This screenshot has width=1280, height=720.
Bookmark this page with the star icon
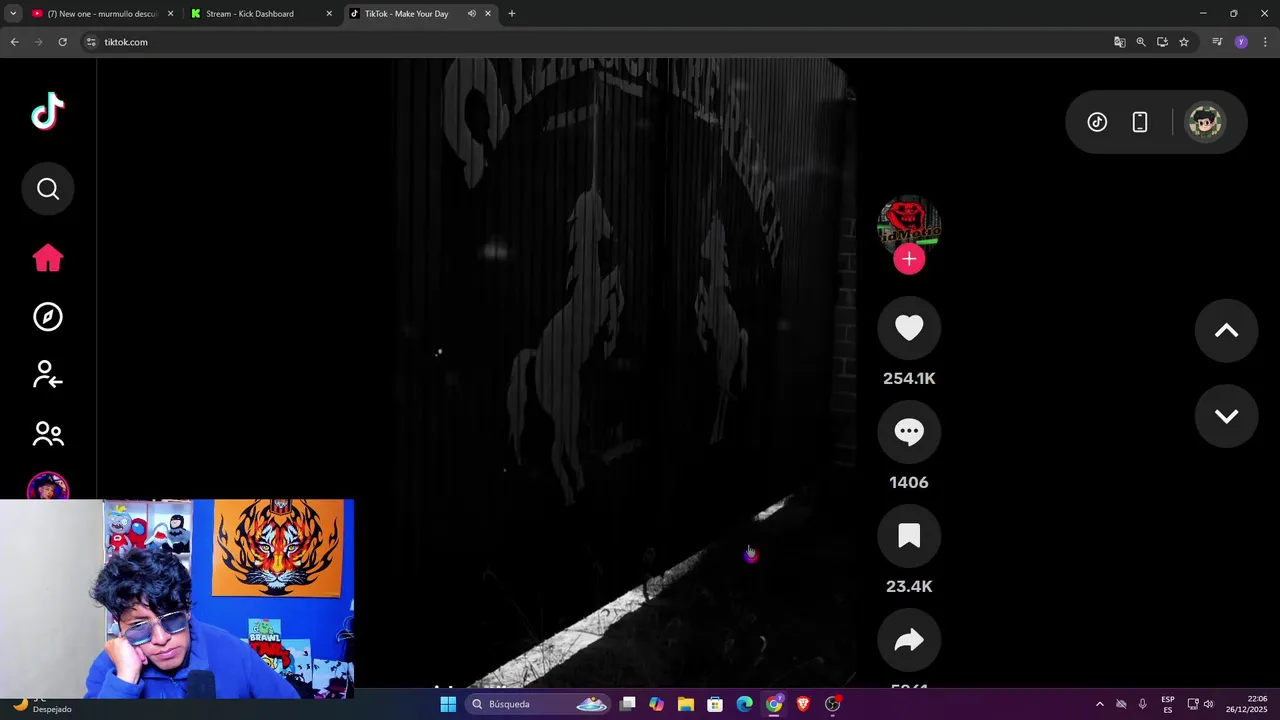[x=1184, y=42]
